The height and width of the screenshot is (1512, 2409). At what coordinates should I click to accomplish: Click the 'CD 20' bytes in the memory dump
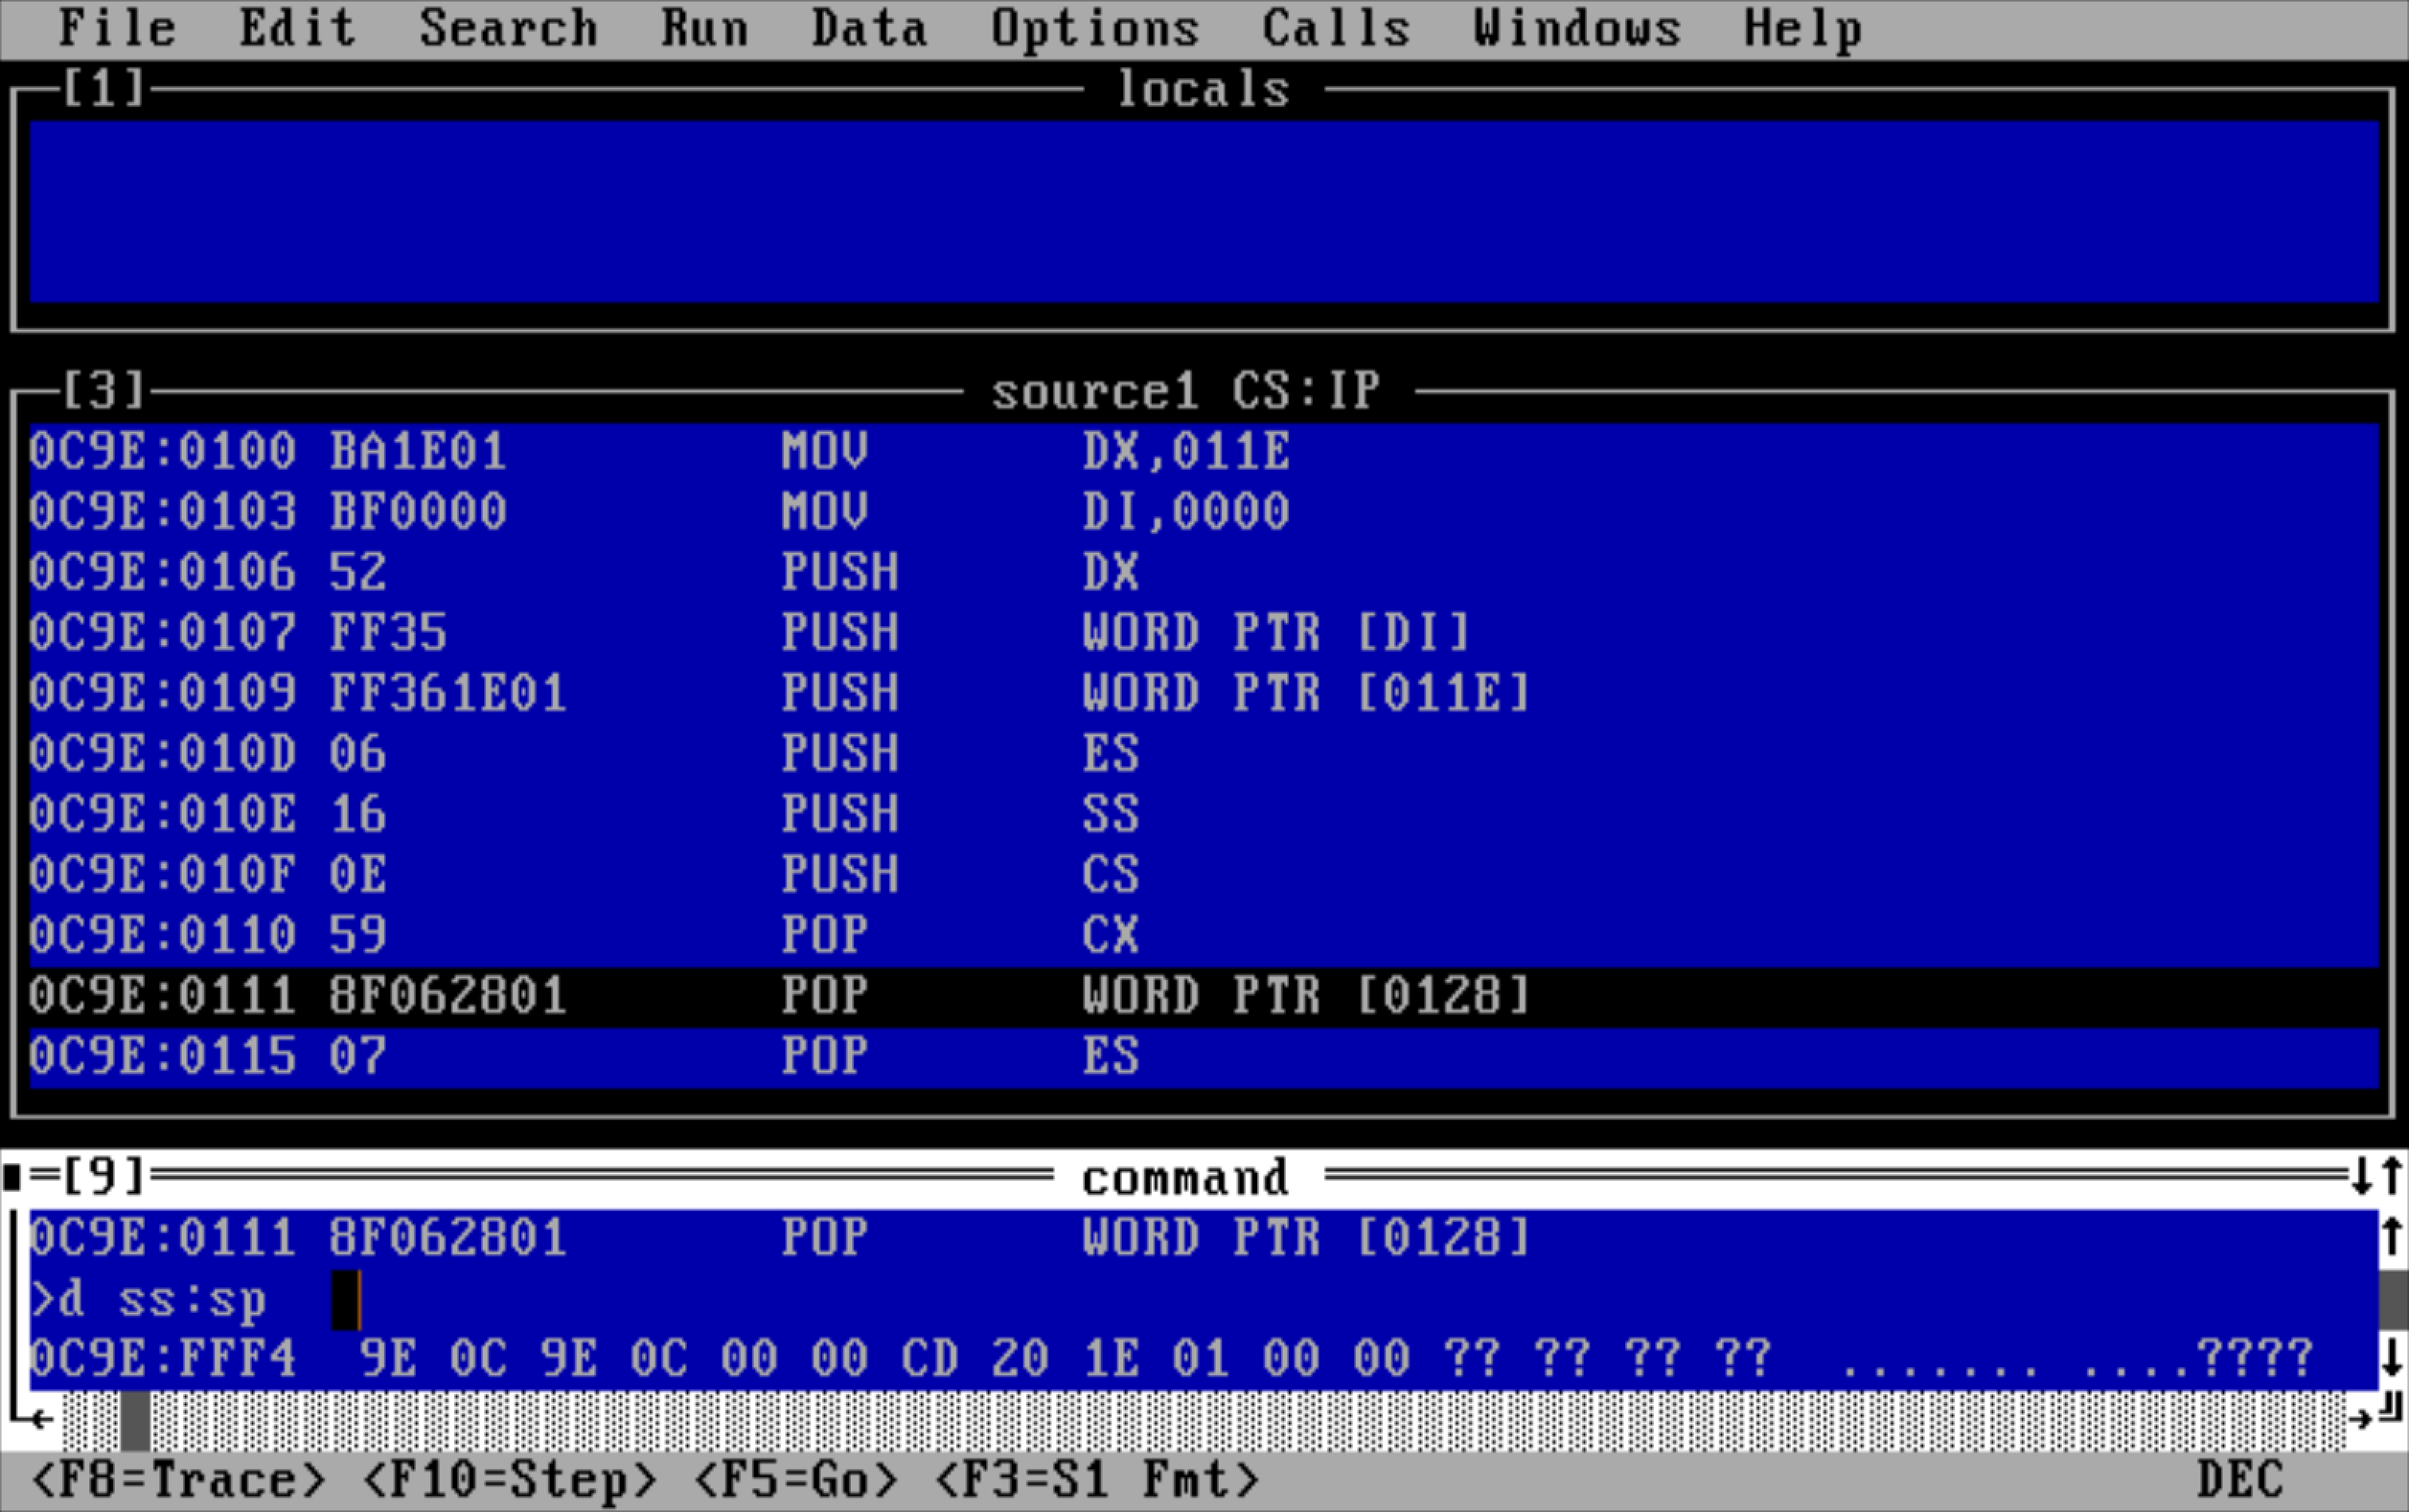[975, 1359]
